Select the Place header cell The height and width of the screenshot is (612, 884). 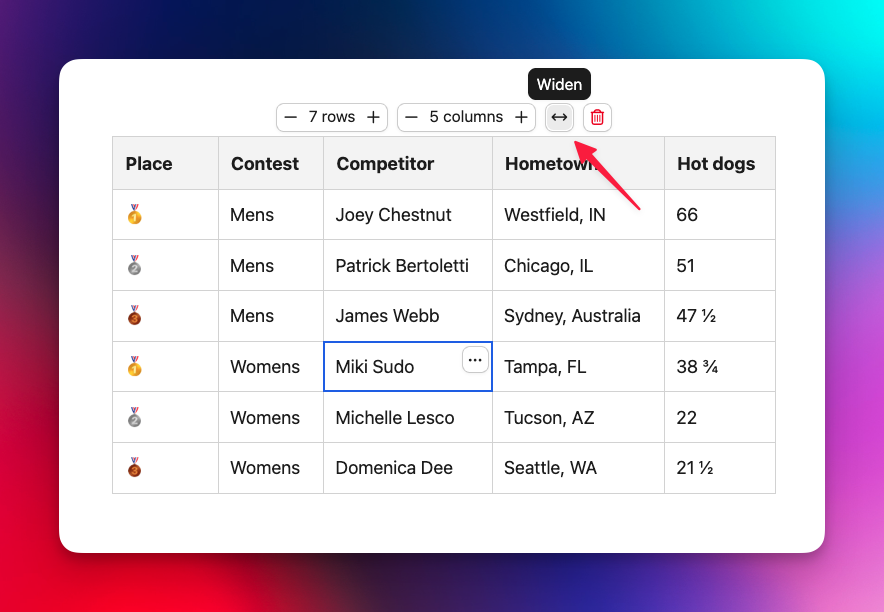tap(166, 163)
